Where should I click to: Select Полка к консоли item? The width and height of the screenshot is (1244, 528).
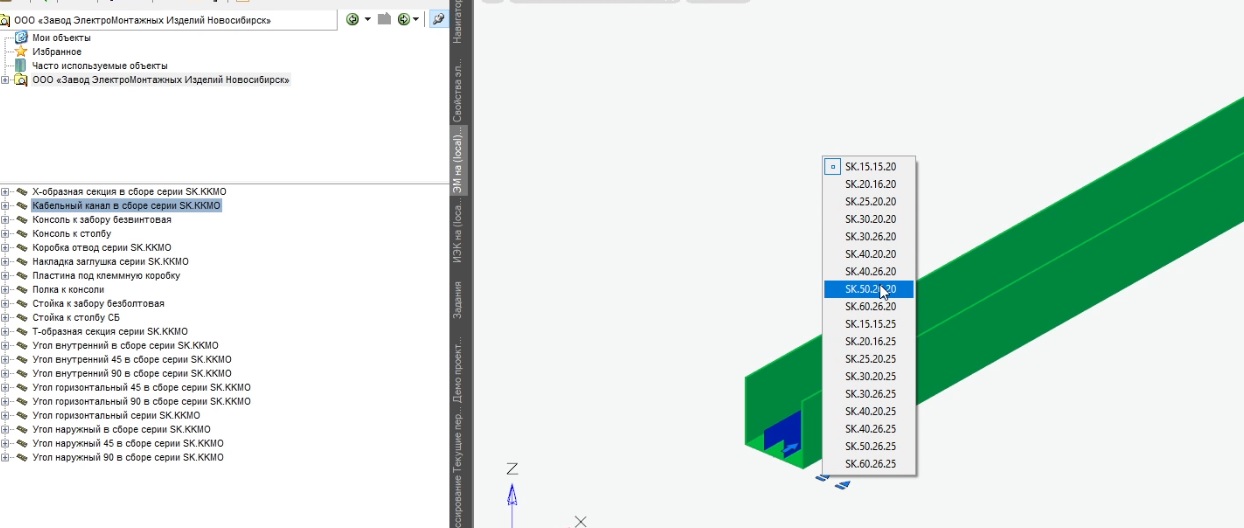point(68,289)
